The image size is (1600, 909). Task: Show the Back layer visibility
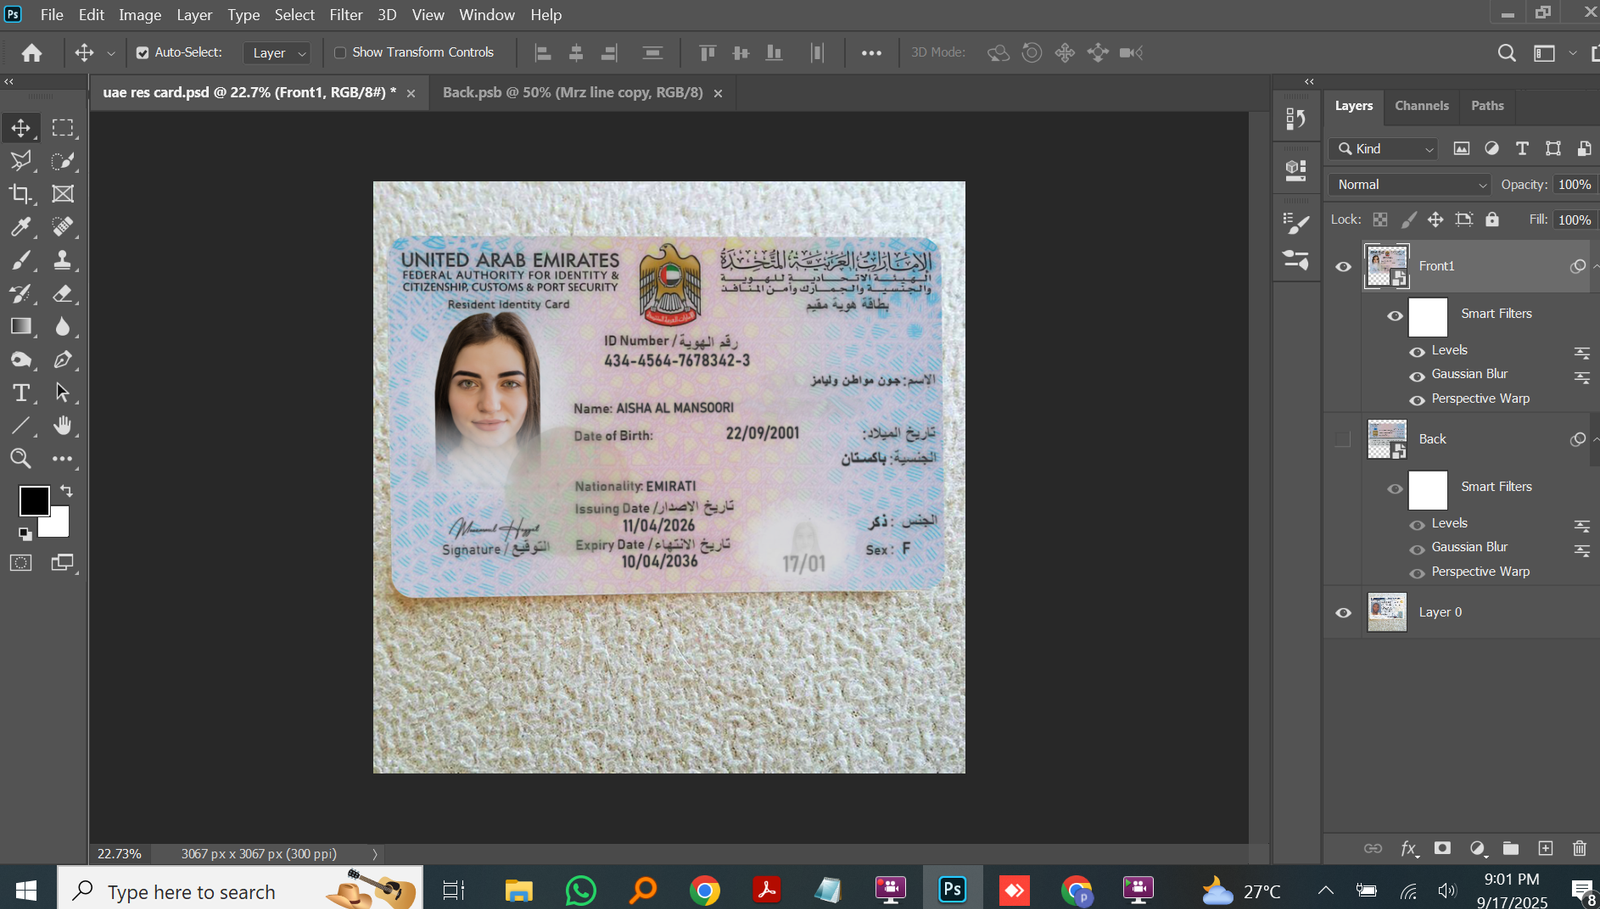pyautogui.click(x=1343, y=439)
